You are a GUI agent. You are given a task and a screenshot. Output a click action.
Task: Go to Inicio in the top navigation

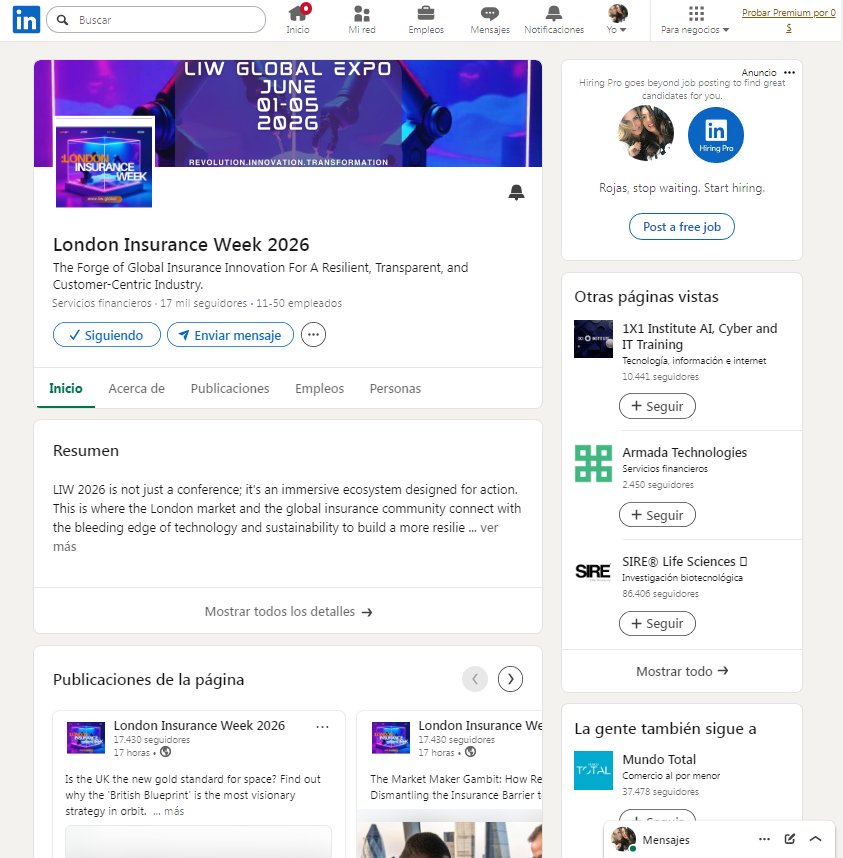pyautogui.click(x=298, y=20)
